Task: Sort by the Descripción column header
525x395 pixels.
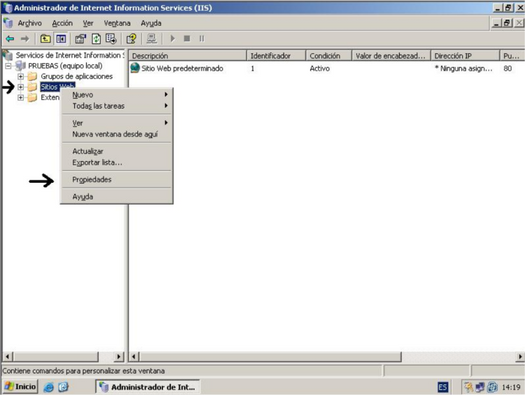Action: [x=188, y=56]
